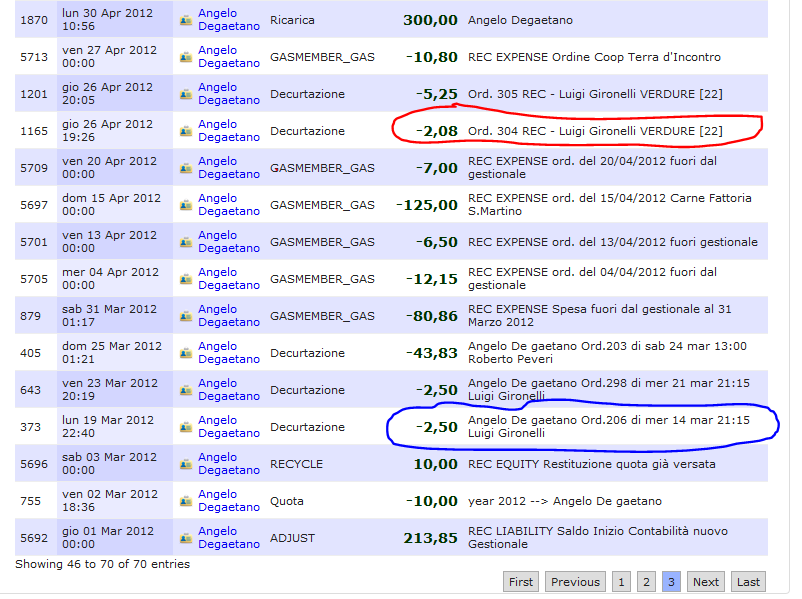Click user icon in row 5713
This screenshot has width=802, height=599.
(185, 57)
